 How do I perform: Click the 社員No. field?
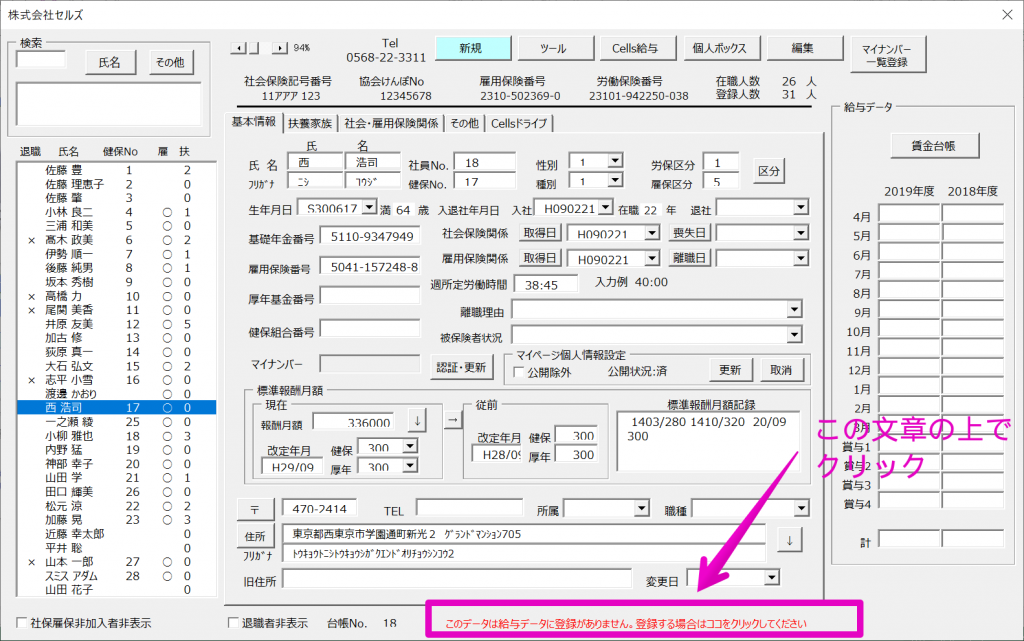pyautogui.click(x=485, y=163)
